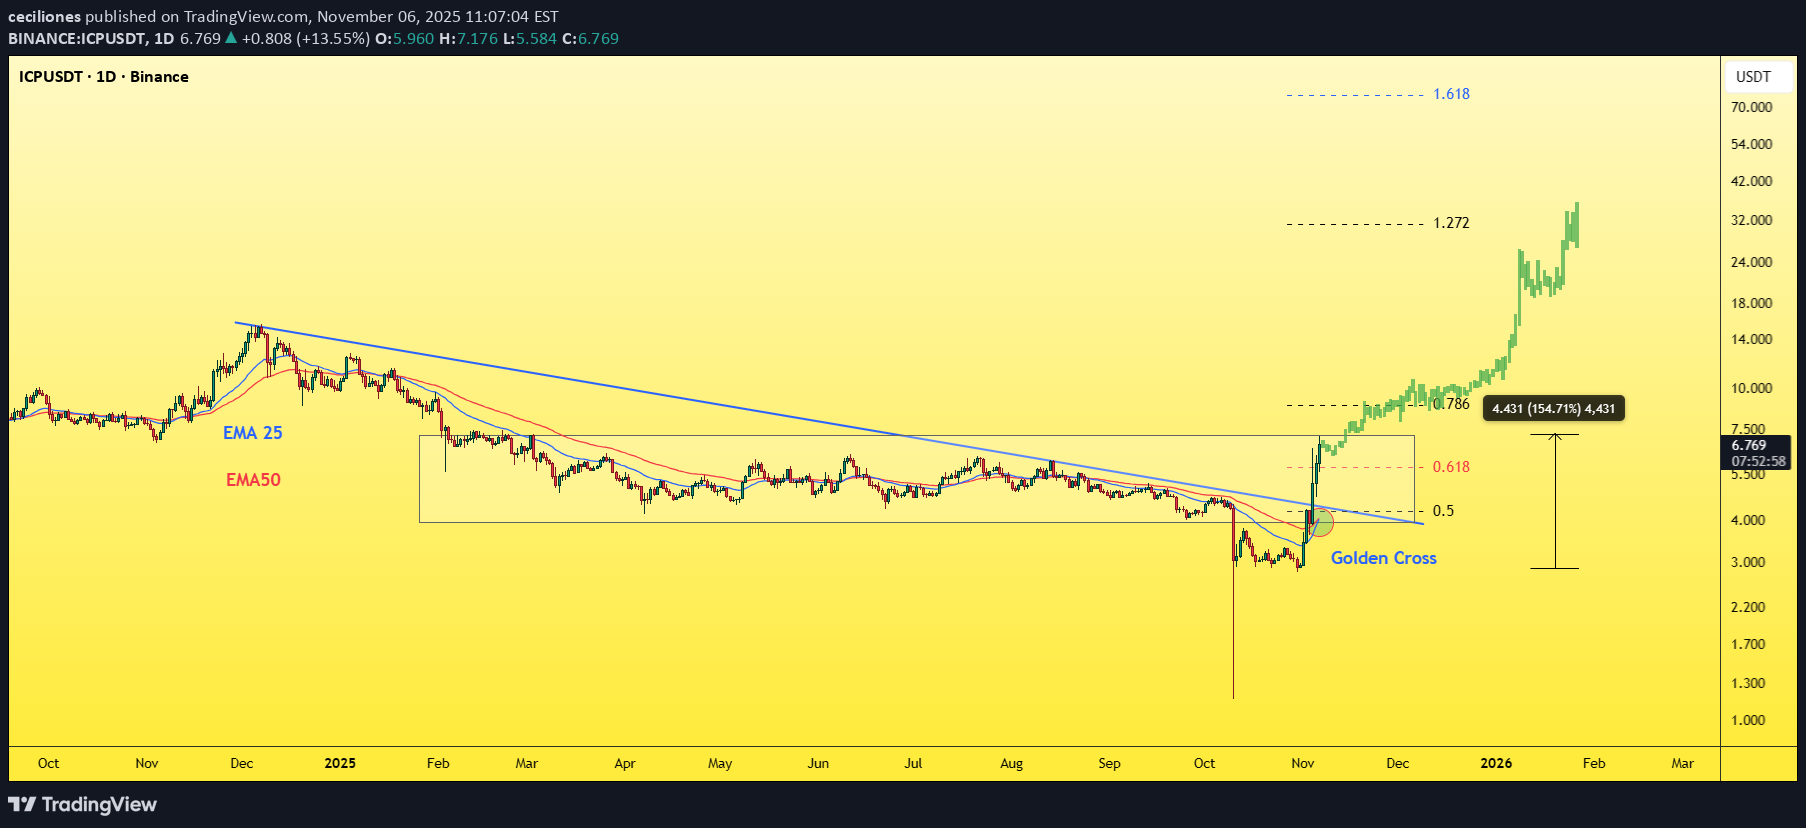Click the TradingView logo in the footer
1806x828 pixels.
pyautogui.click(x=83, y=804)
